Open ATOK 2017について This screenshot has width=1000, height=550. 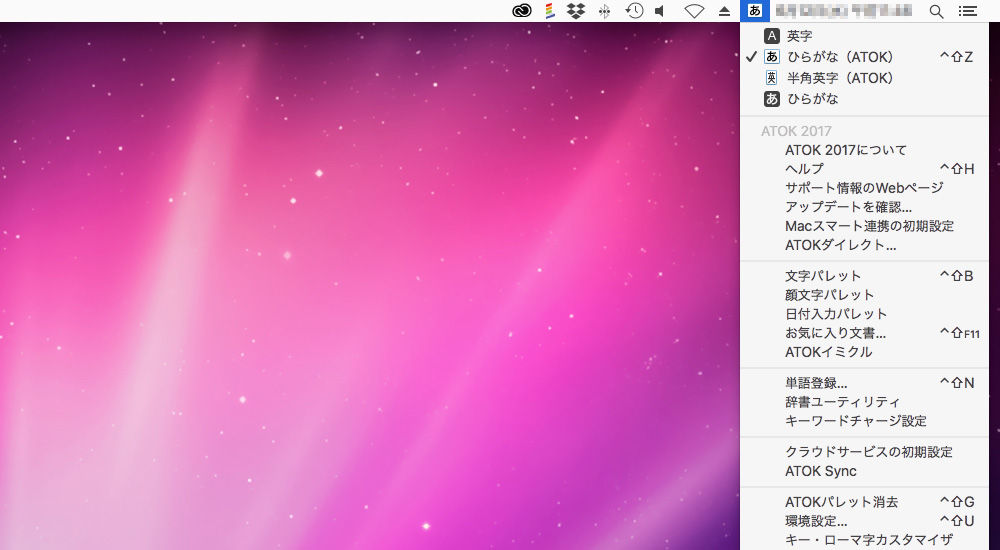coord(864,150)
